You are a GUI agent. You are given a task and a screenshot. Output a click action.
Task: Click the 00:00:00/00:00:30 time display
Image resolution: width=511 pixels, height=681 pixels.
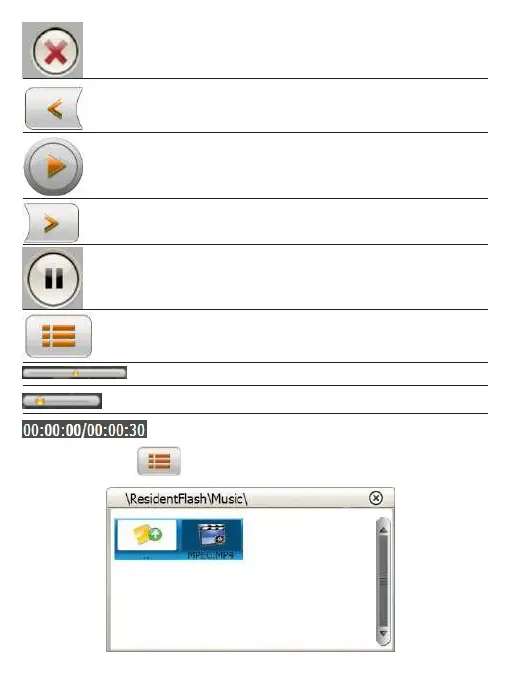pyautogui.click(x=84, y=430)
